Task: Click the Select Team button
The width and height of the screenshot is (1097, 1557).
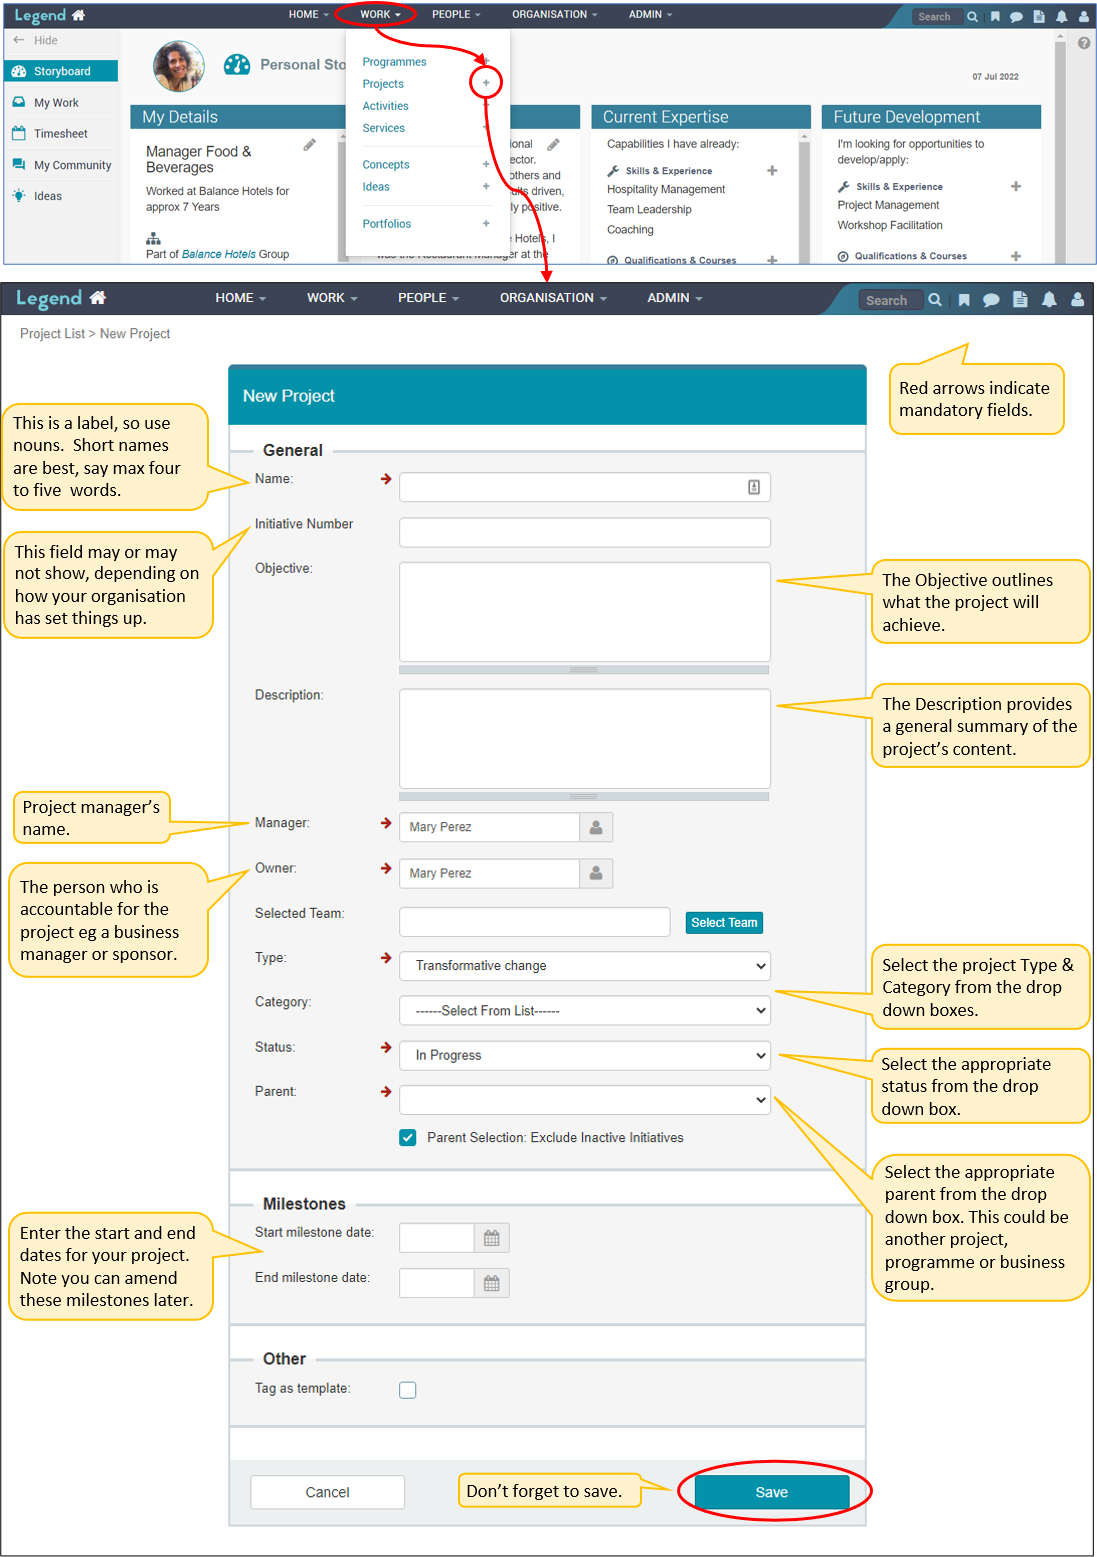Action: click(724, 923)
